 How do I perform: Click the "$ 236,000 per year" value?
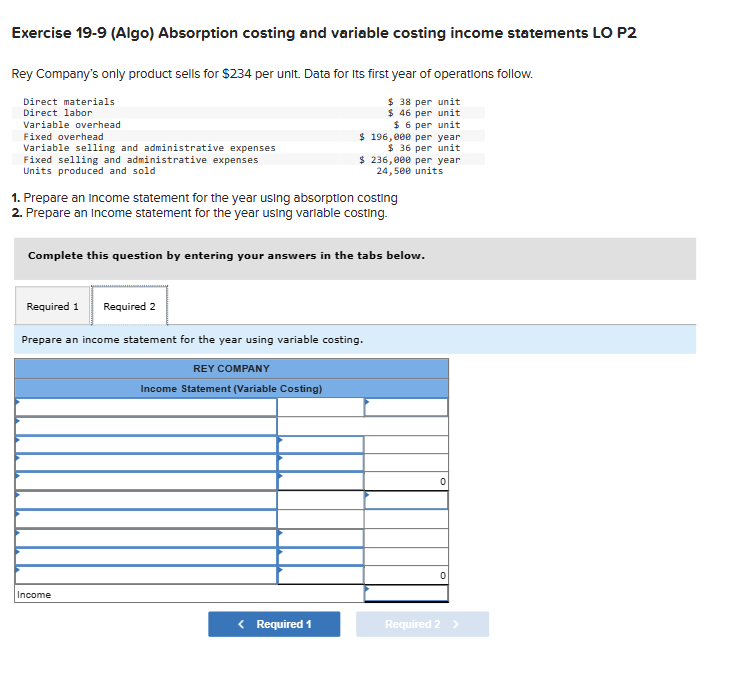pyautogui.click(x=410, y=160)
